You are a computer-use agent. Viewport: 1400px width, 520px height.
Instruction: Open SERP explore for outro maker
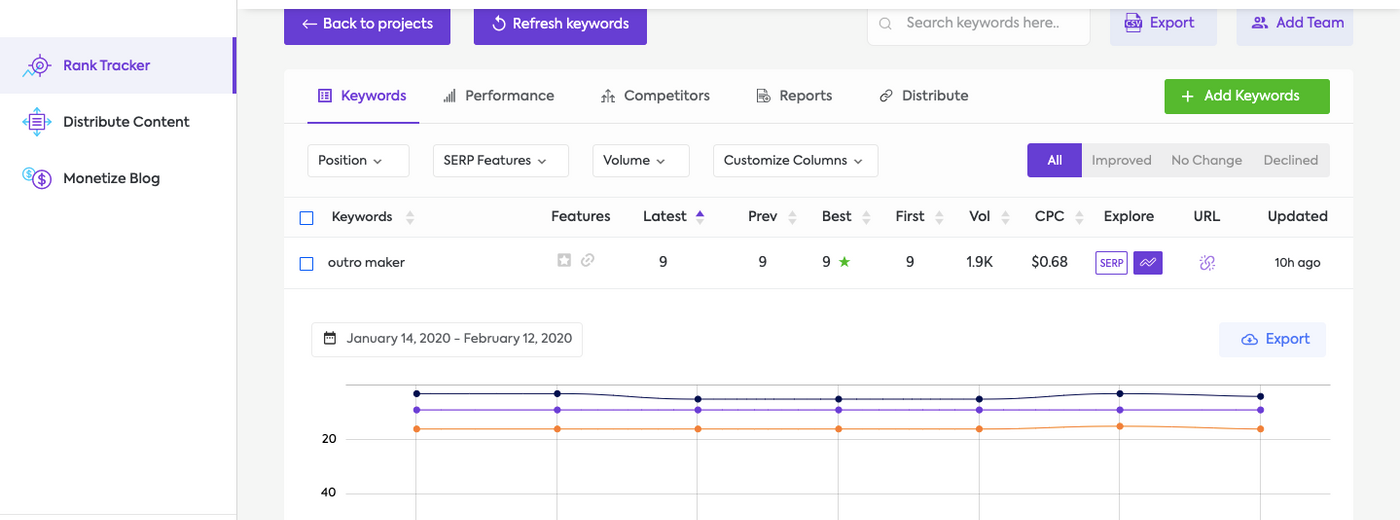[x=1111, y=263]
